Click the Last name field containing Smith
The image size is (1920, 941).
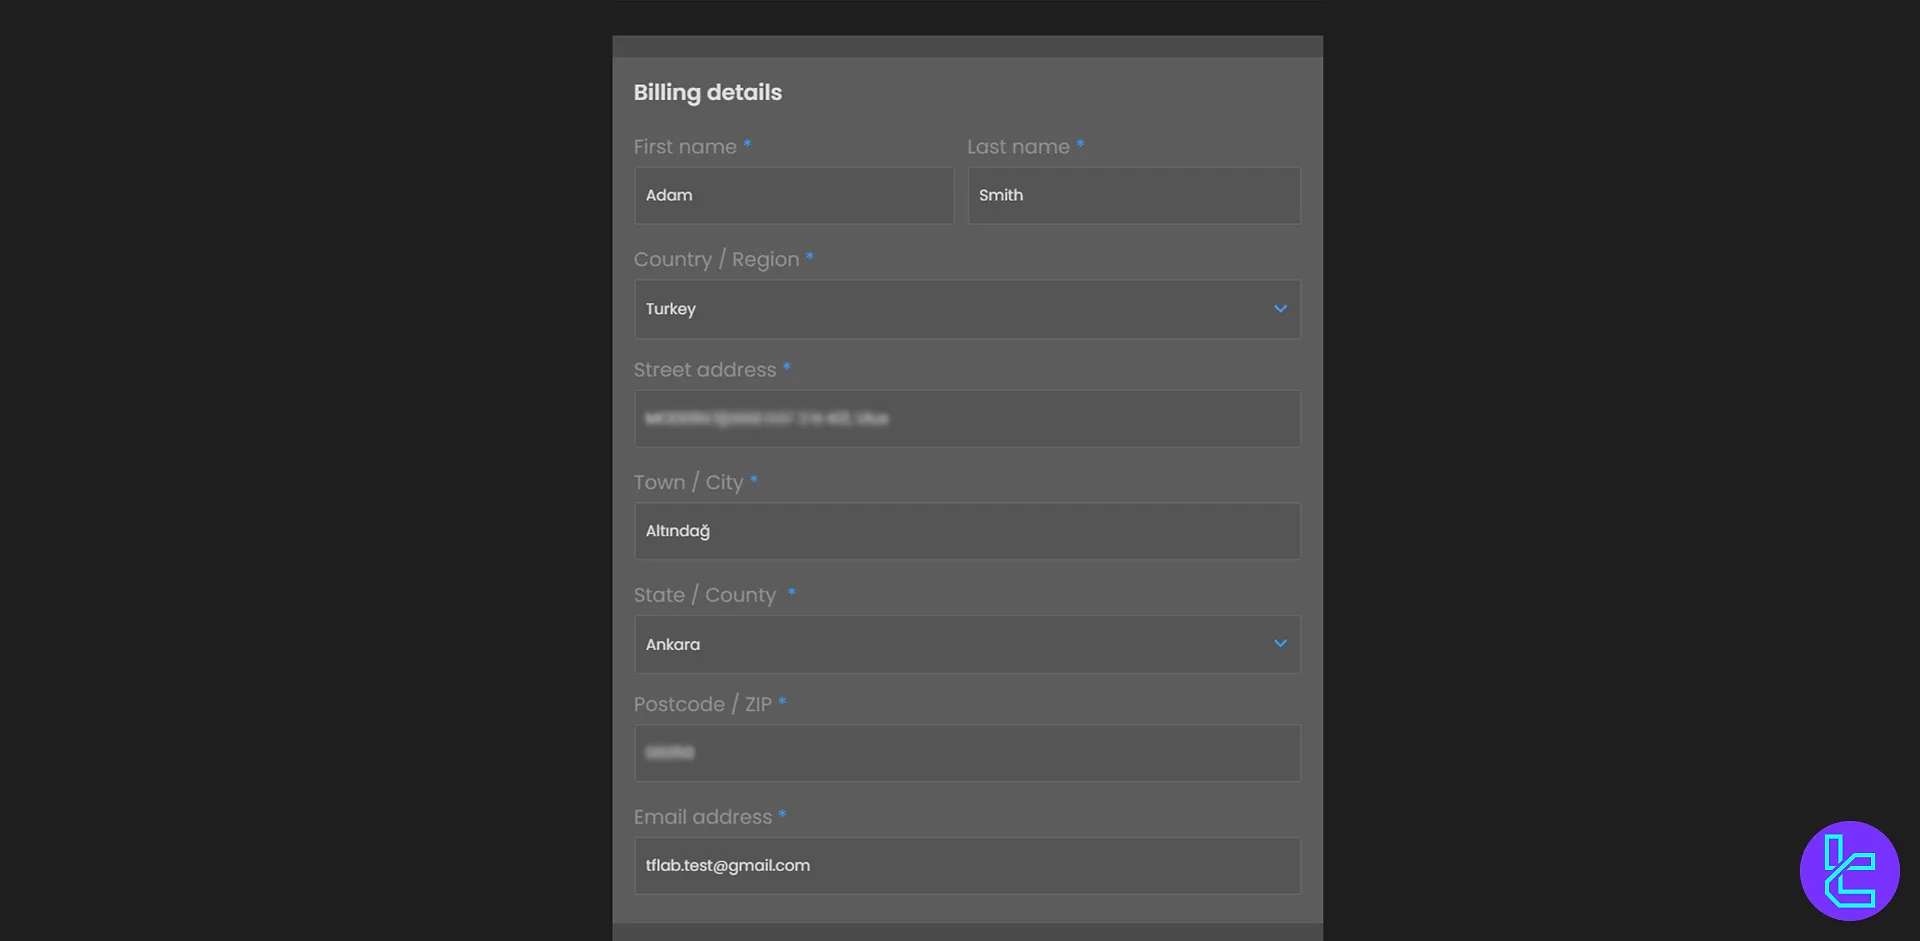pyautogui.click(x=1134, y=195)
